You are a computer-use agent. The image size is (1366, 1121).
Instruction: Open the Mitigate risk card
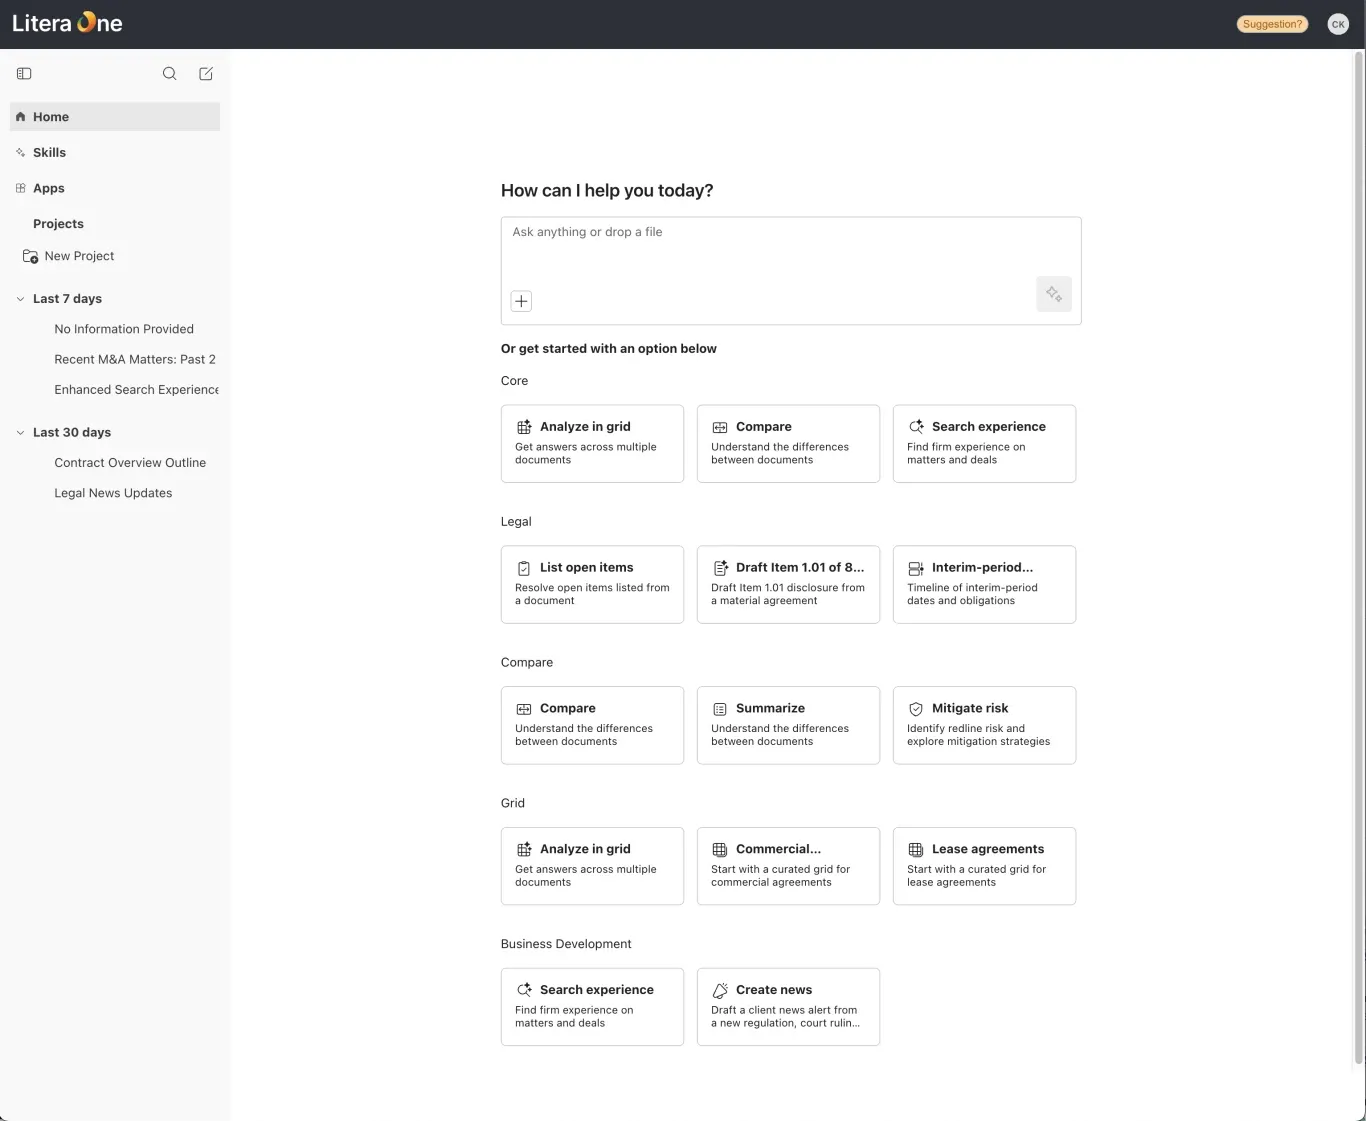[984, 725]
